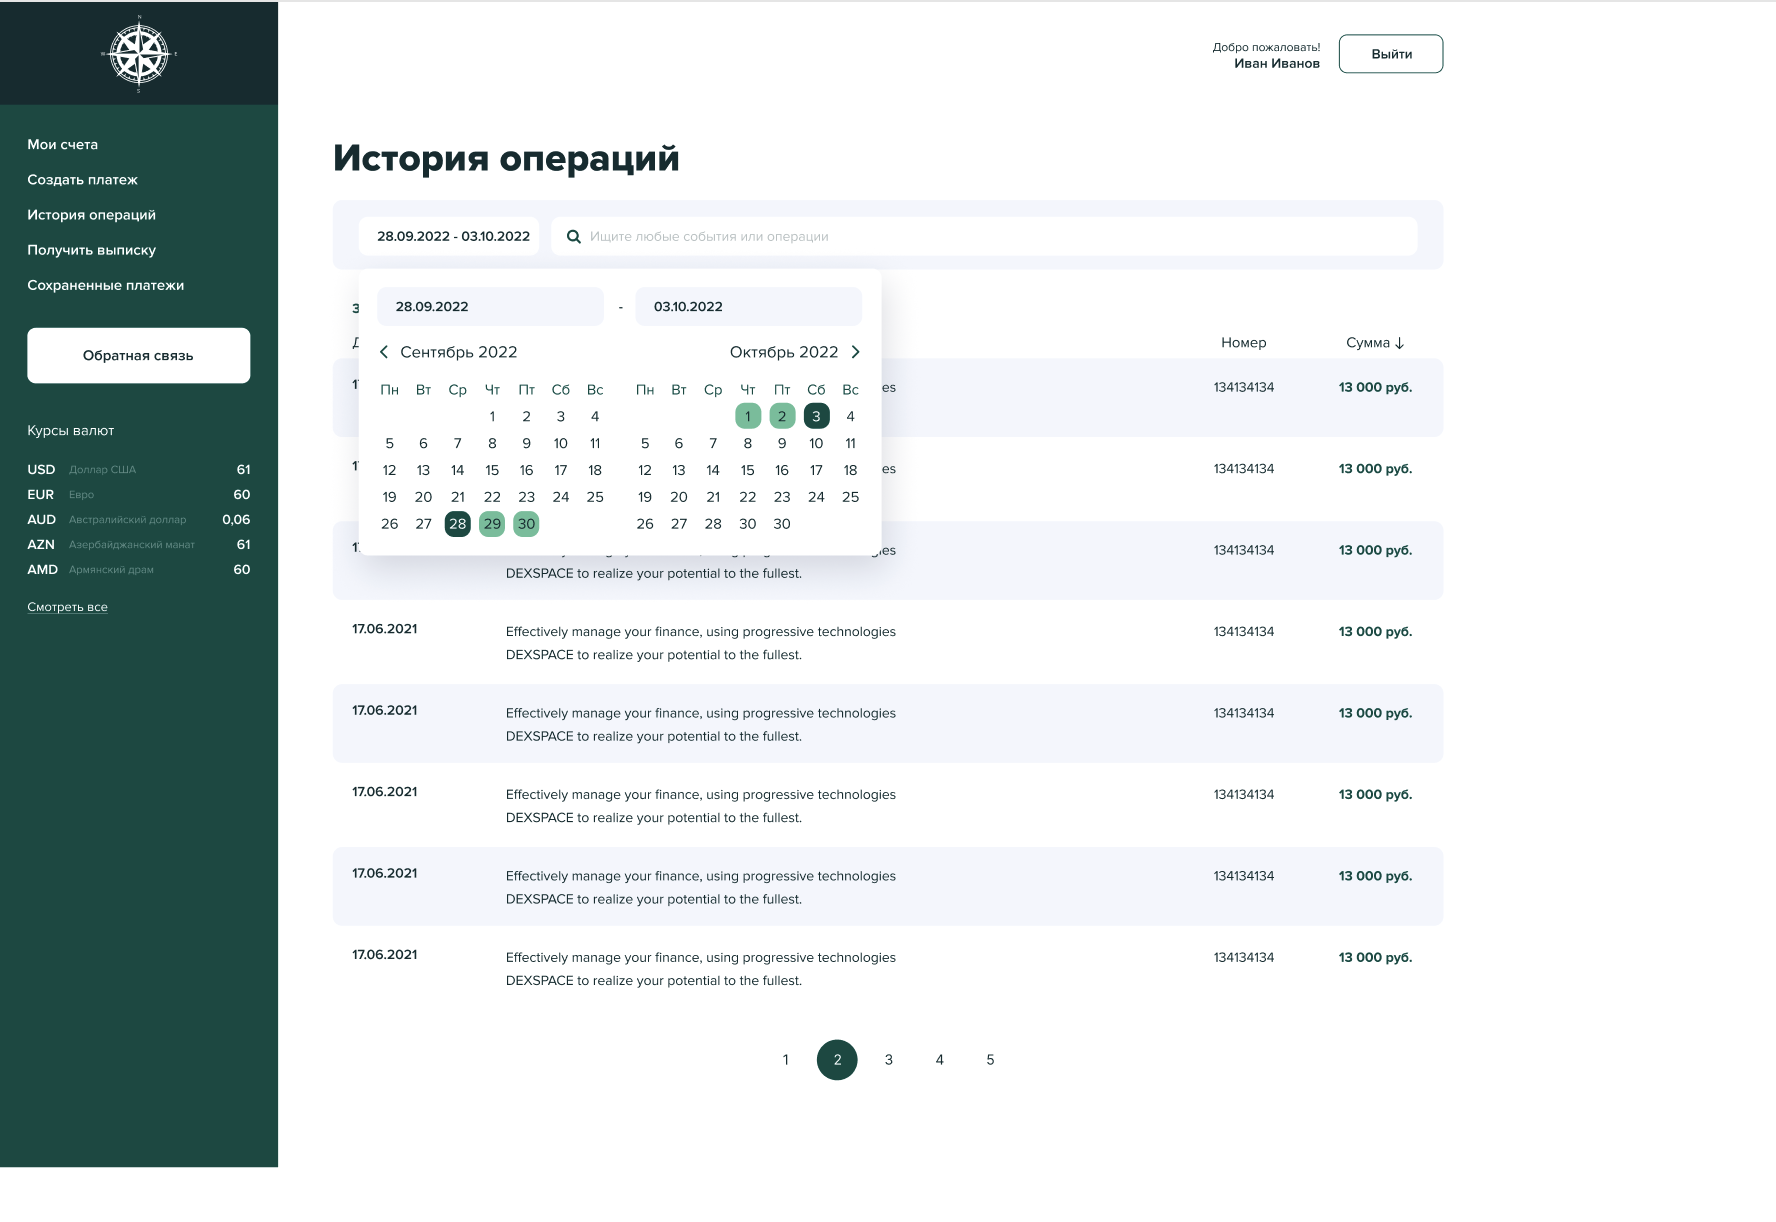Select the highlighted September 30
The height and width of the screenshot is (1222, 1776).
pyautogui.click(x=526, y=524)
